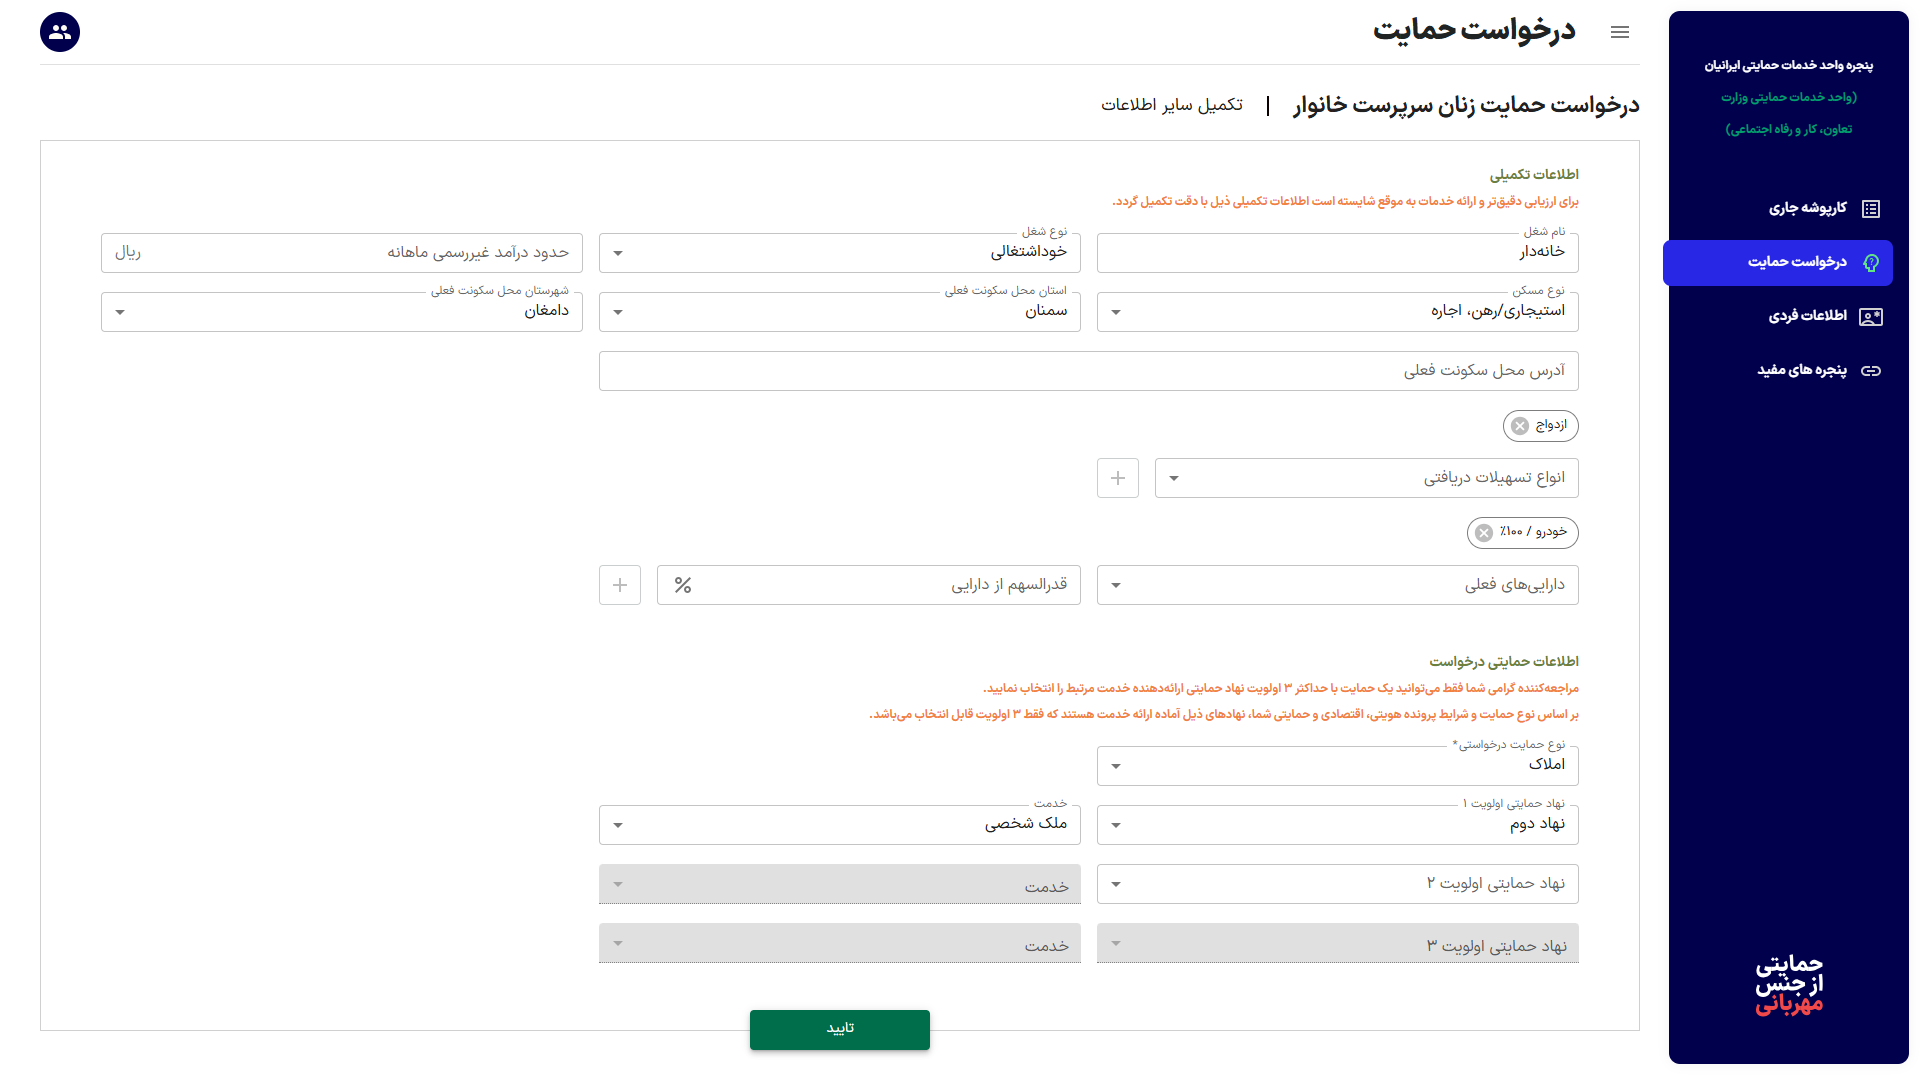Expand the شهرستان محل سکونت فعلی dropdown

[342, 312]
